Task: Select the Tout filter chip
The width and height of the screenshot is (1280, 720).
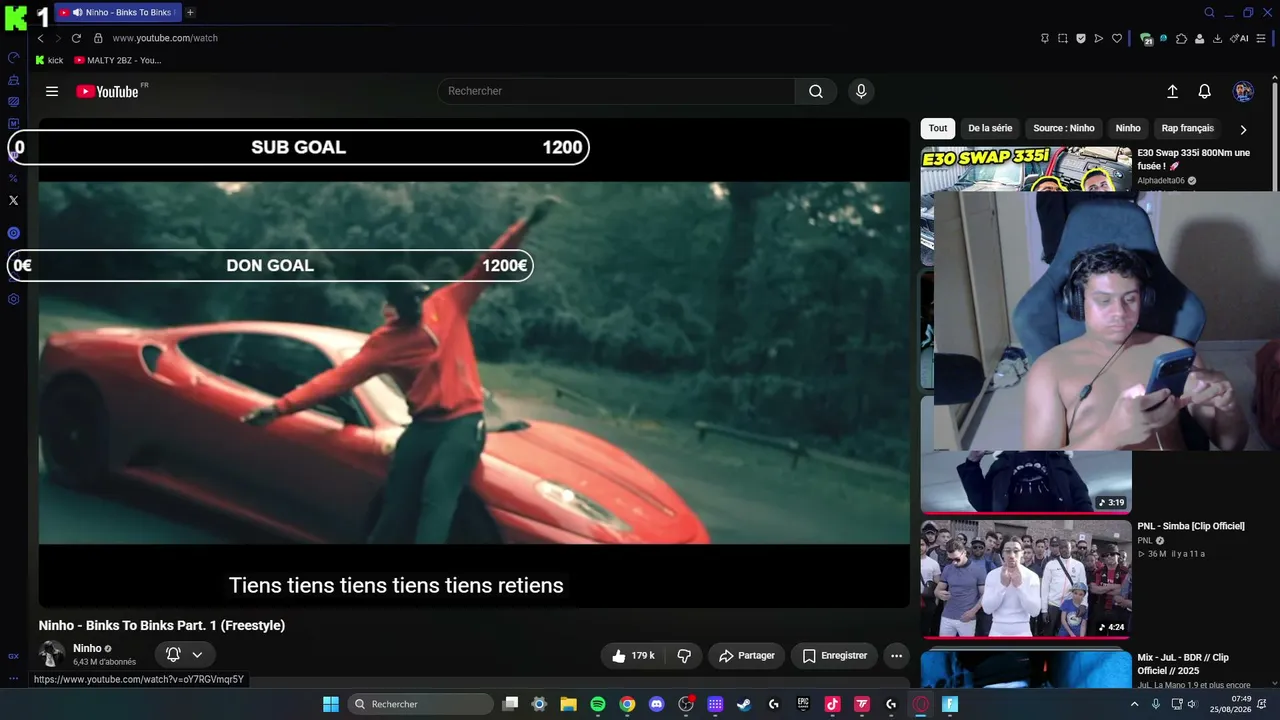Action: pyautogui.click(x=938, y=128)
